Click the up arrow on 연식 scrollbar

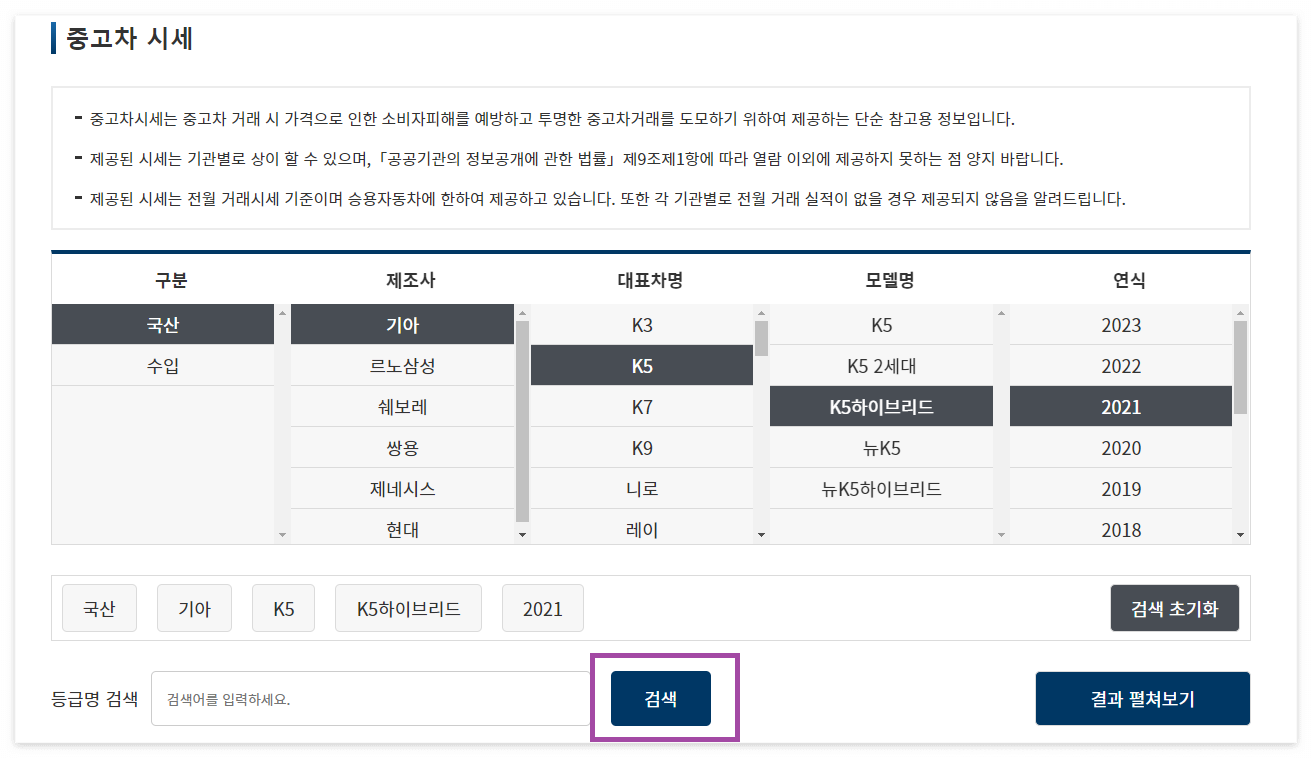coord(1241,312)
